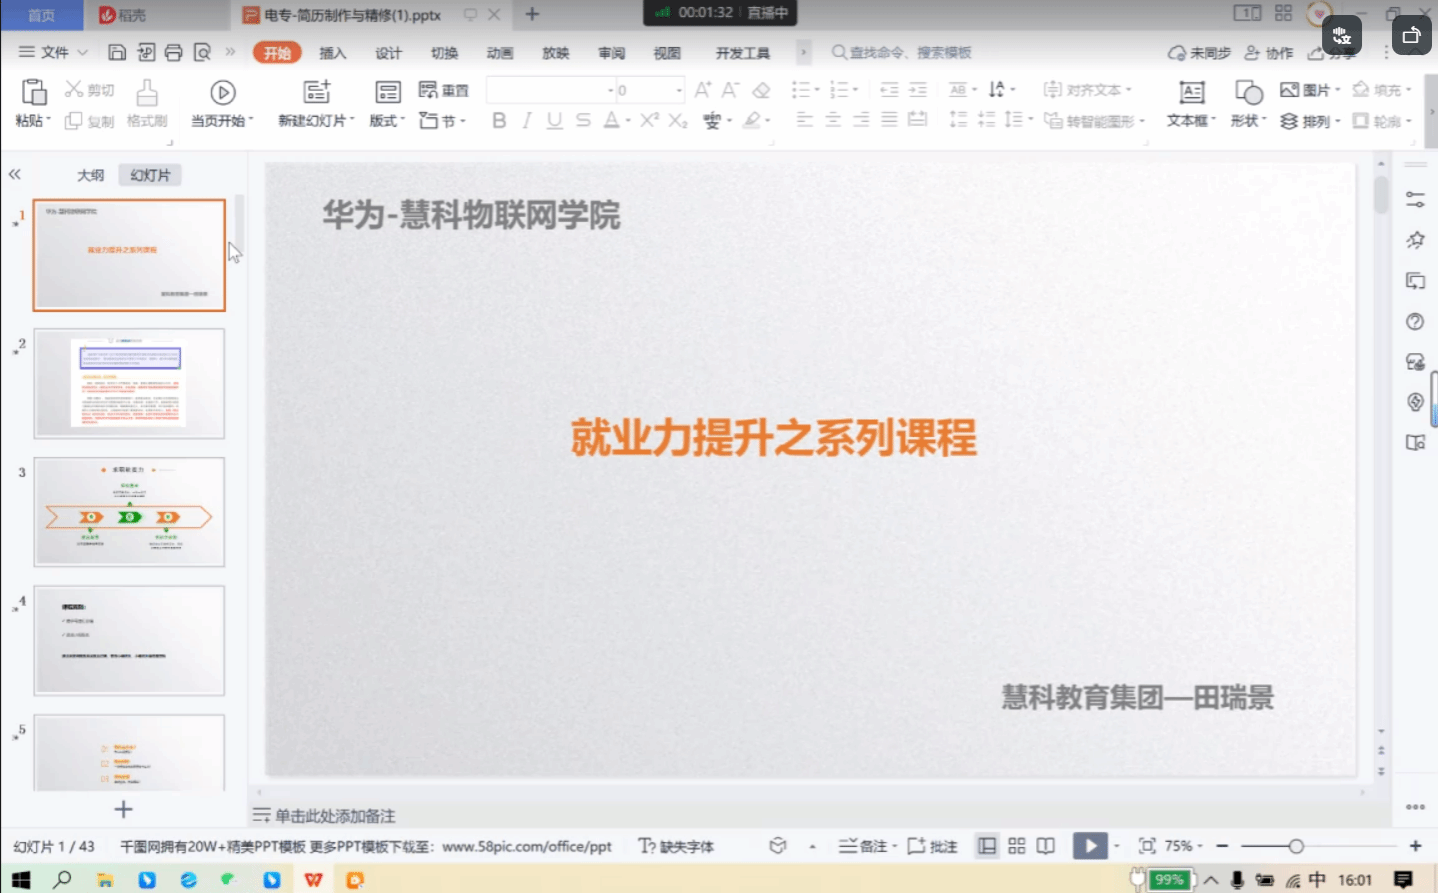The image size is (1438, 893).
Task: Click the New Slide (新建幻灯片) icon
Action: 317,92
